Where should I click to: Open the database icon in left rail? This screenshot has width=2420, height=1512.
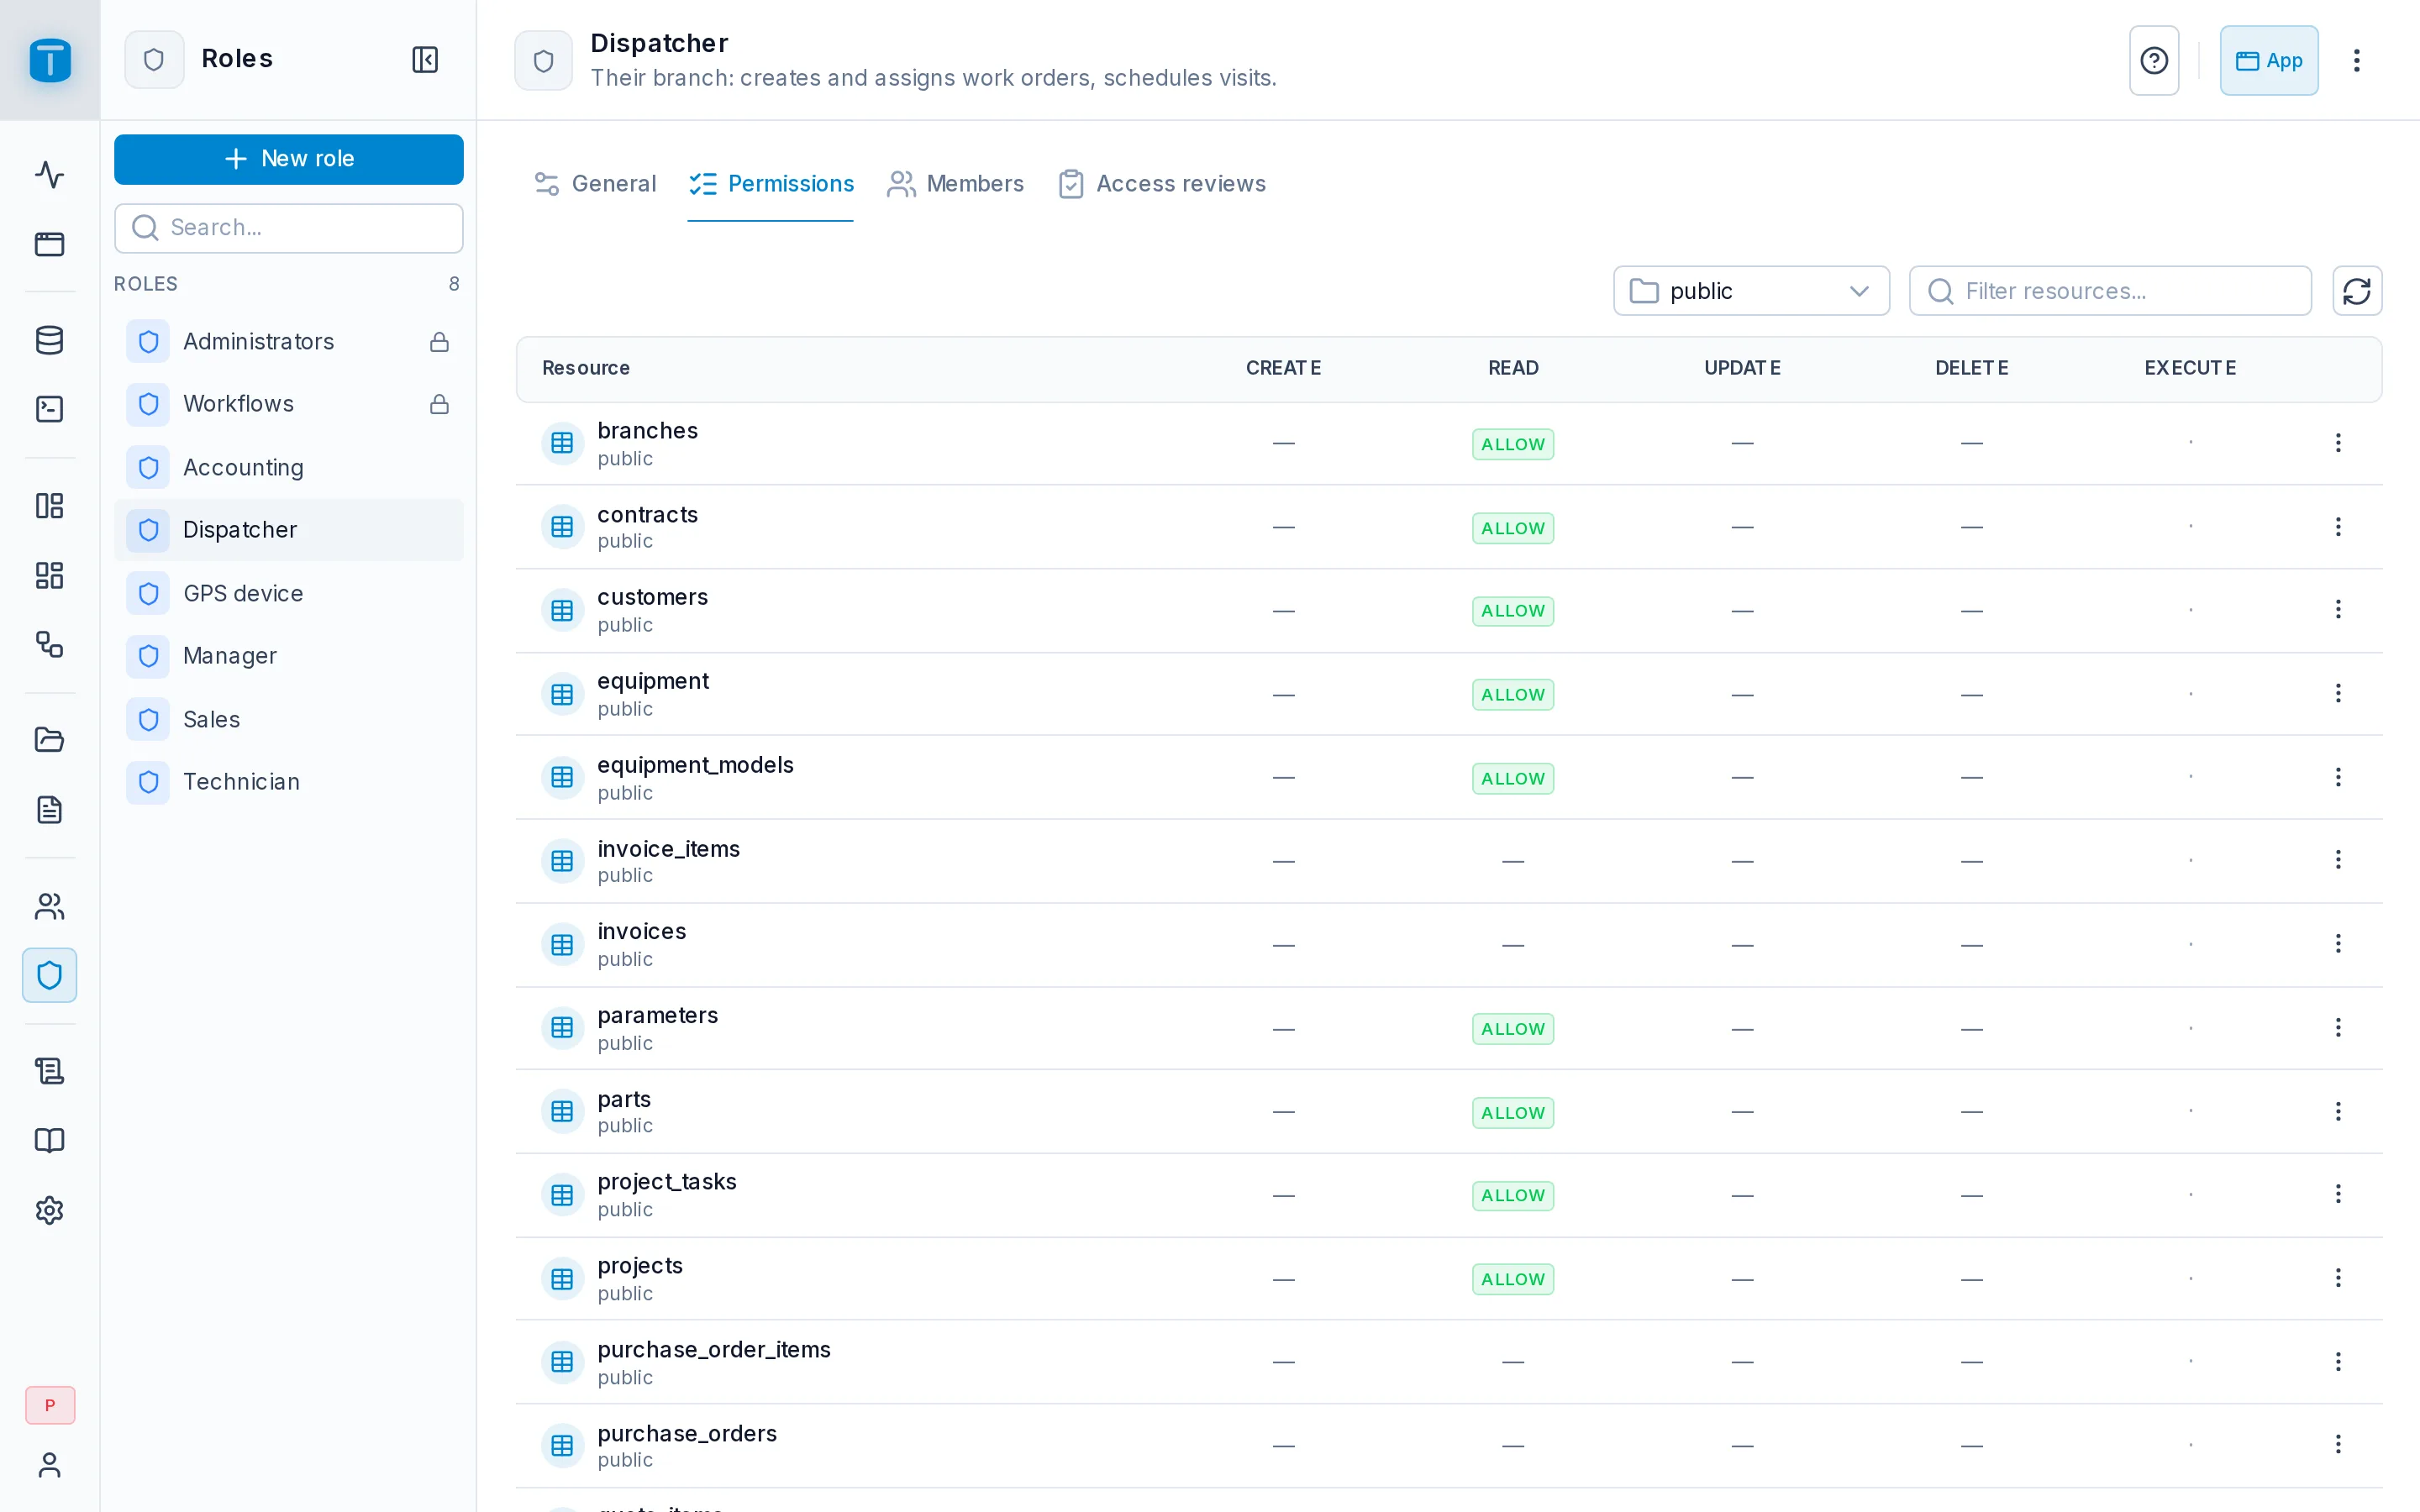49,340
